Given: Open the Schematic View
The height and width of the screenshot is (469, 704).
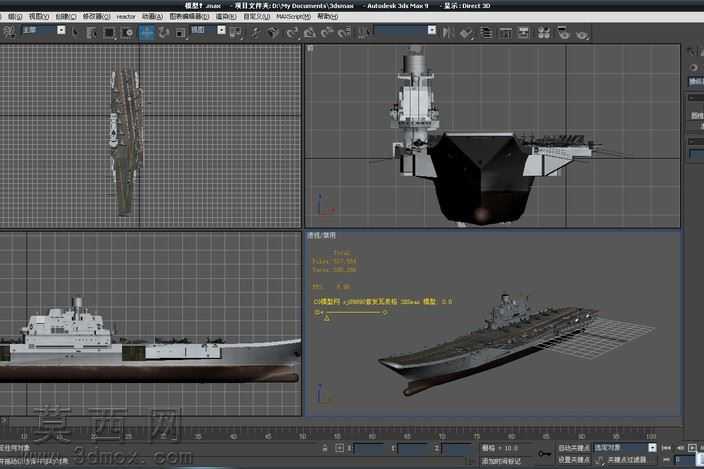Looking at the screenshot, I should (x=524, y=33).
